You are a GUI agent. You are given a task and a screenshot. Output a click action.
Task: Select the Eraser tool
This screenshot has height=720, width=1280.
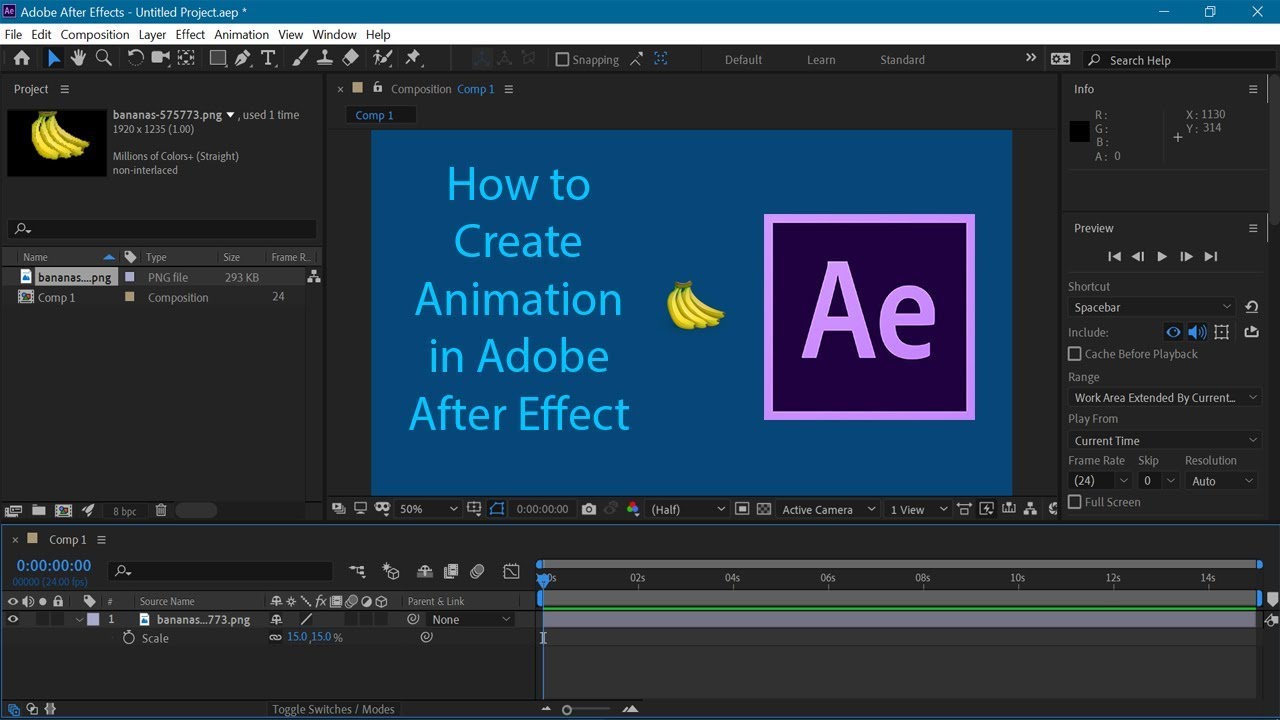point(350,59)
